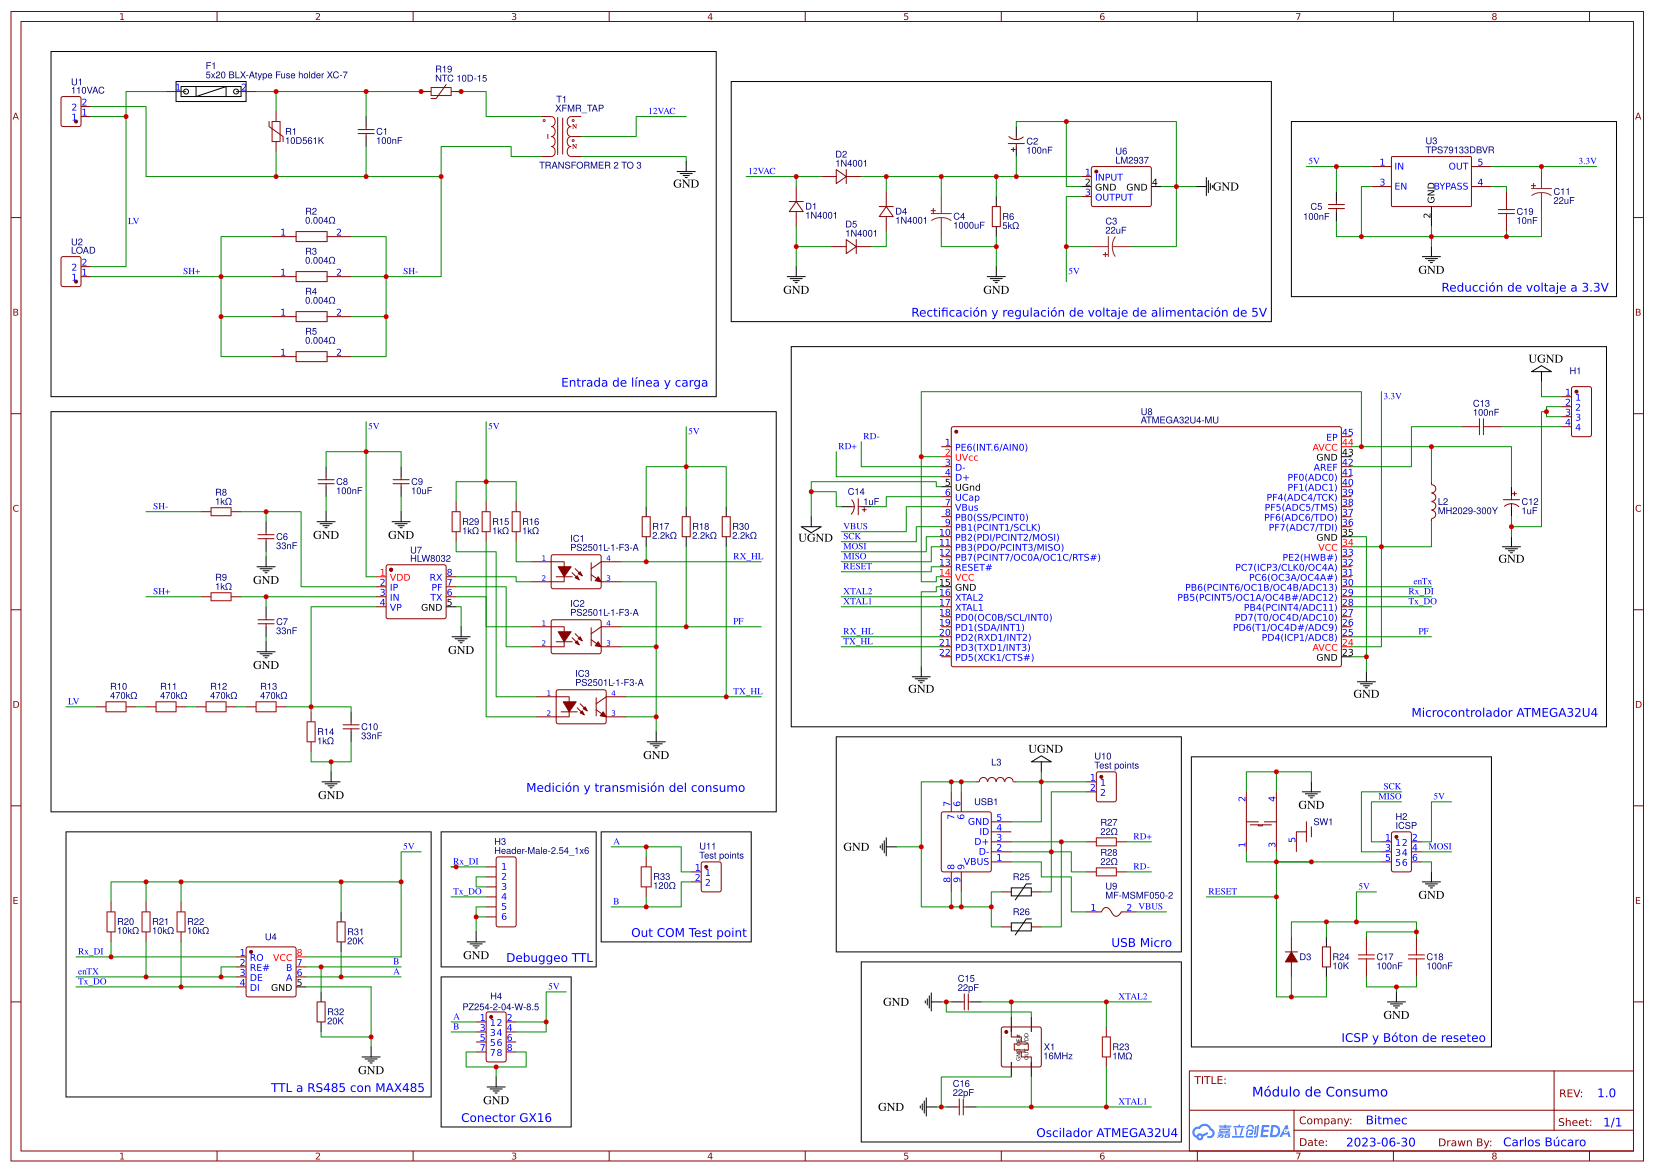Select the R19 NTC thermistor symbol
This screenshot has width=1655, height=1172.
click(x=441, y=91)
